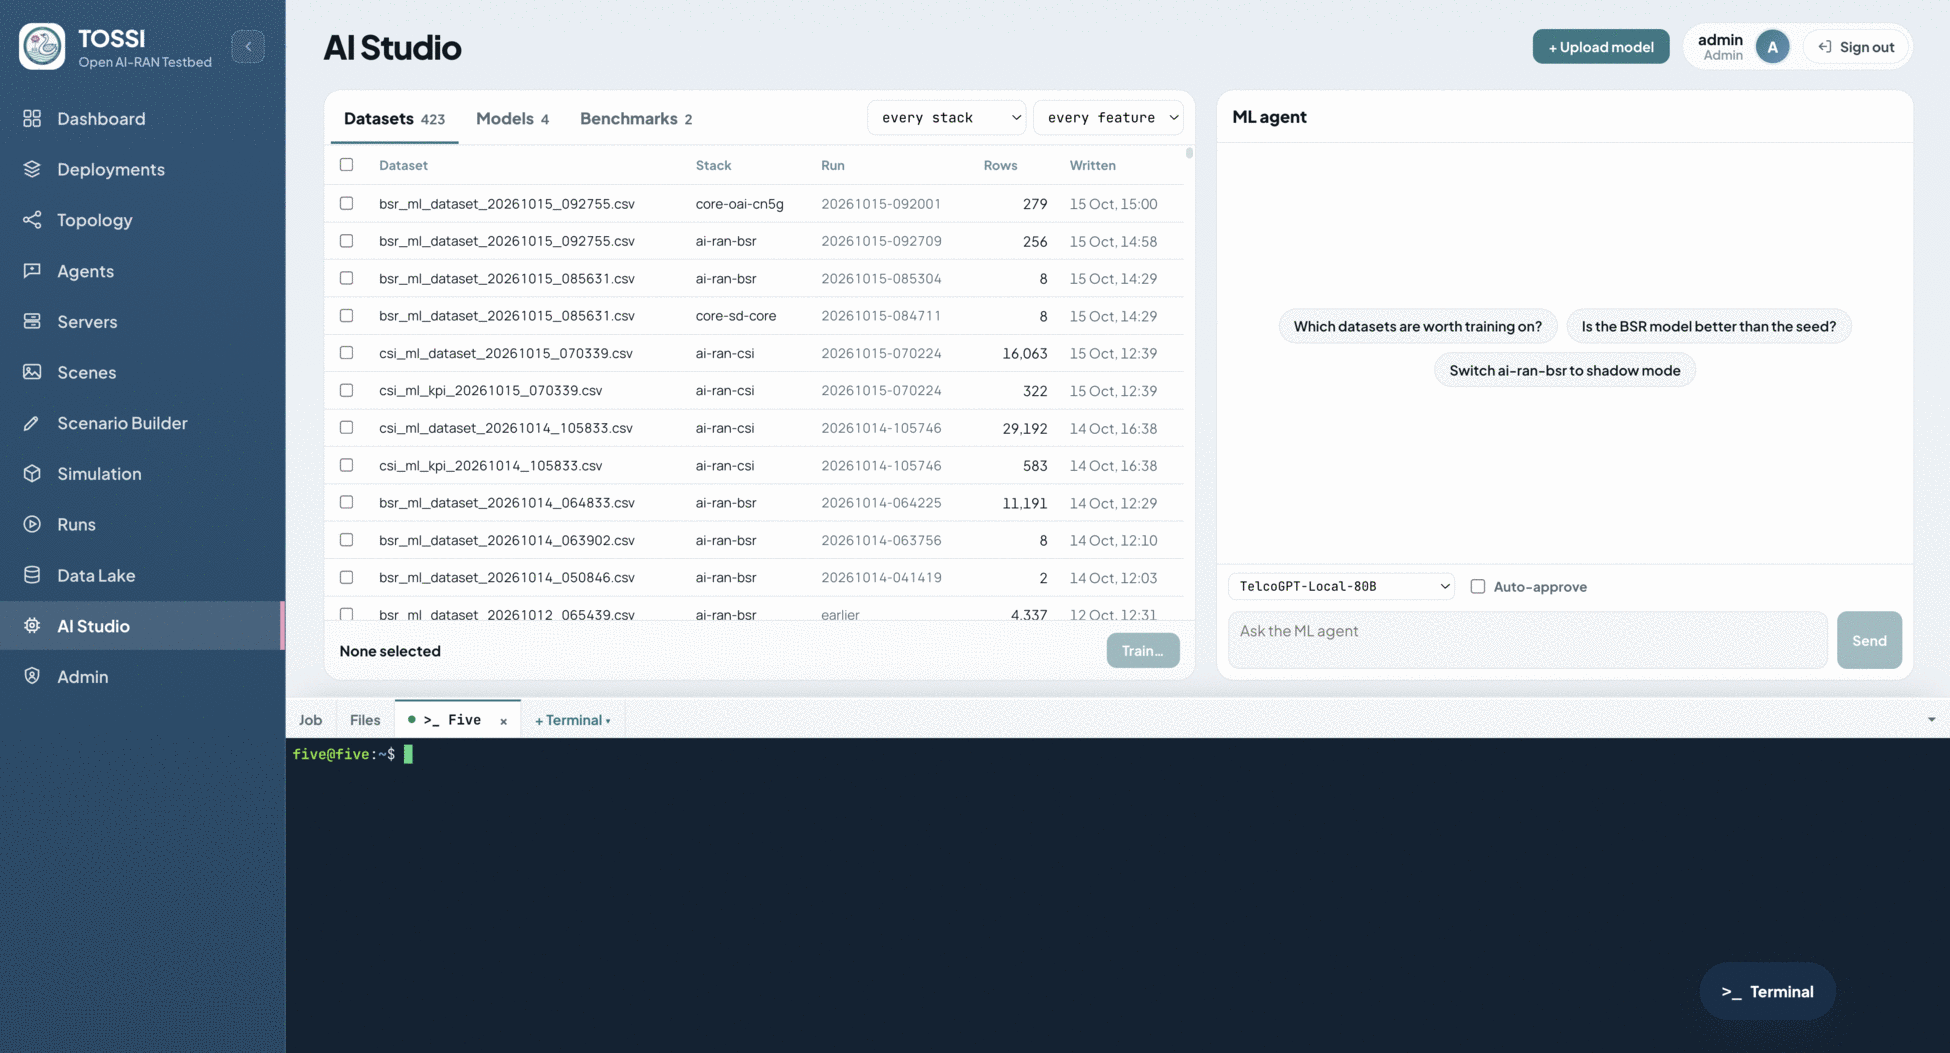Check the core-sd-core dataset row
Screen dimensions: 1950x1053
pos(346,315)
